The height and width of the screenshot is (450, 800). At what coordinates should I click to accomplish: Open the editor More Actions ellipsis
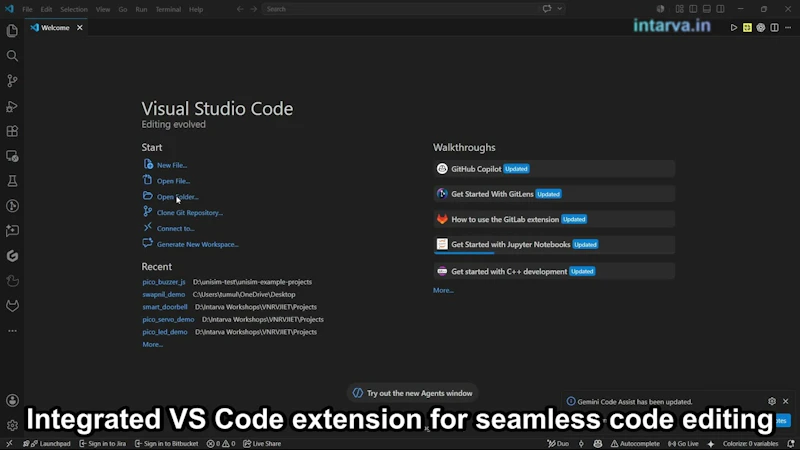click(788, 28)
